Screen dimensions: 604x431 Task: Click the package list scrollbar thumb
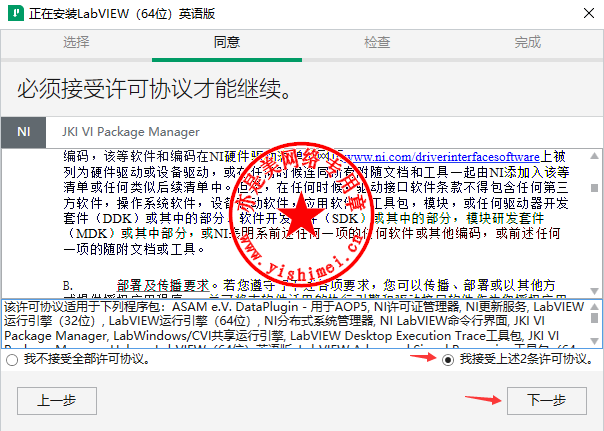click(594, 318)
